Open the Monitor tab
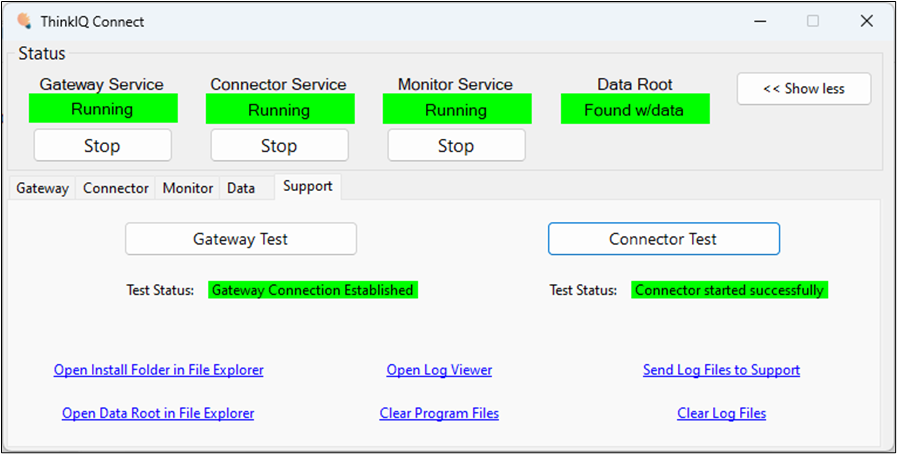897x454 pixels. (x=188, y=188)
